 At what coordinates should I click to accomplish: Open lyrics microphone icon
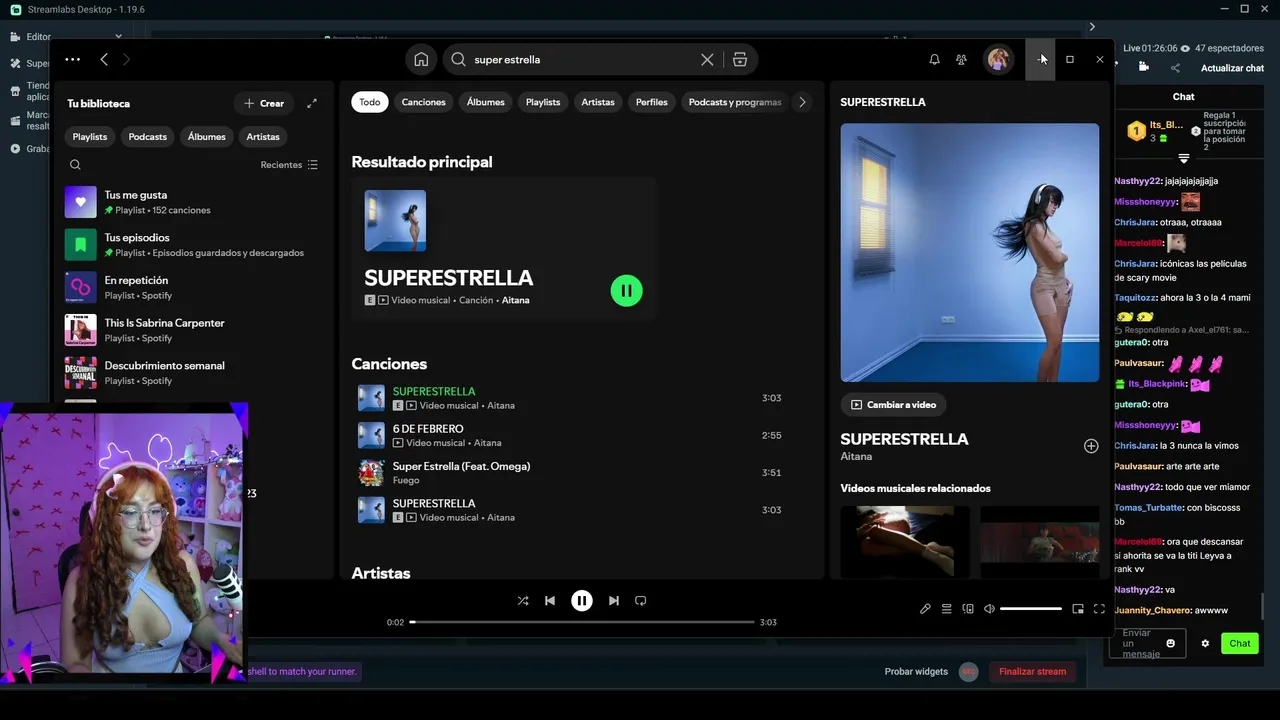pos(925,609)
